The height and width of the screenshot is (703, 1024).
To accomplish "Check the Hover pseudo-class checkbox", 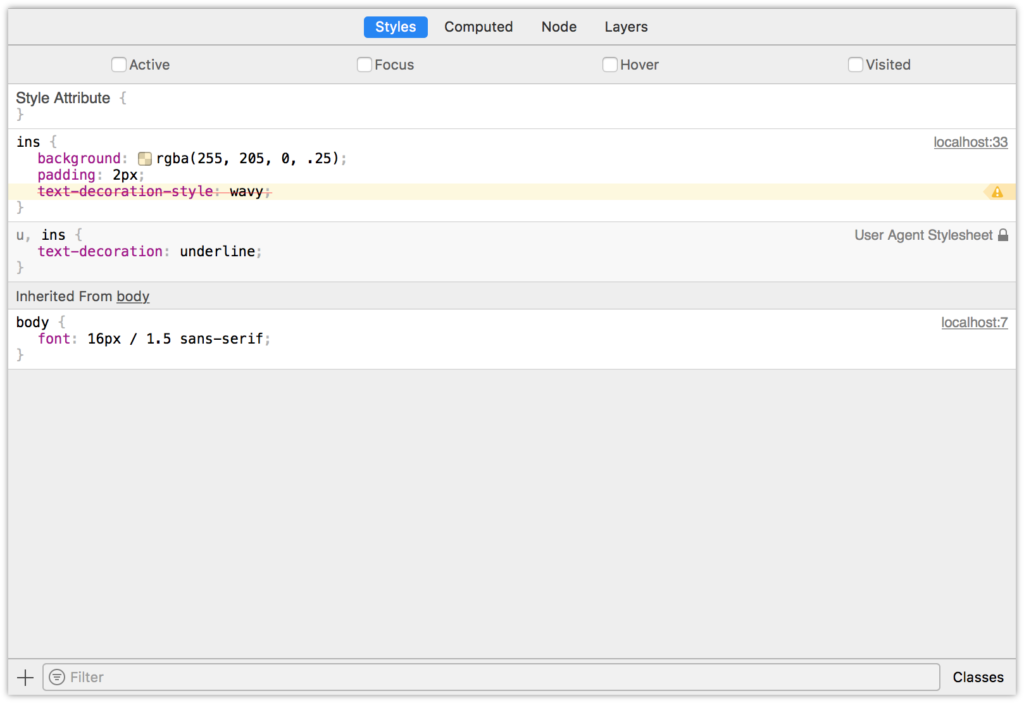I will [610, 65].
